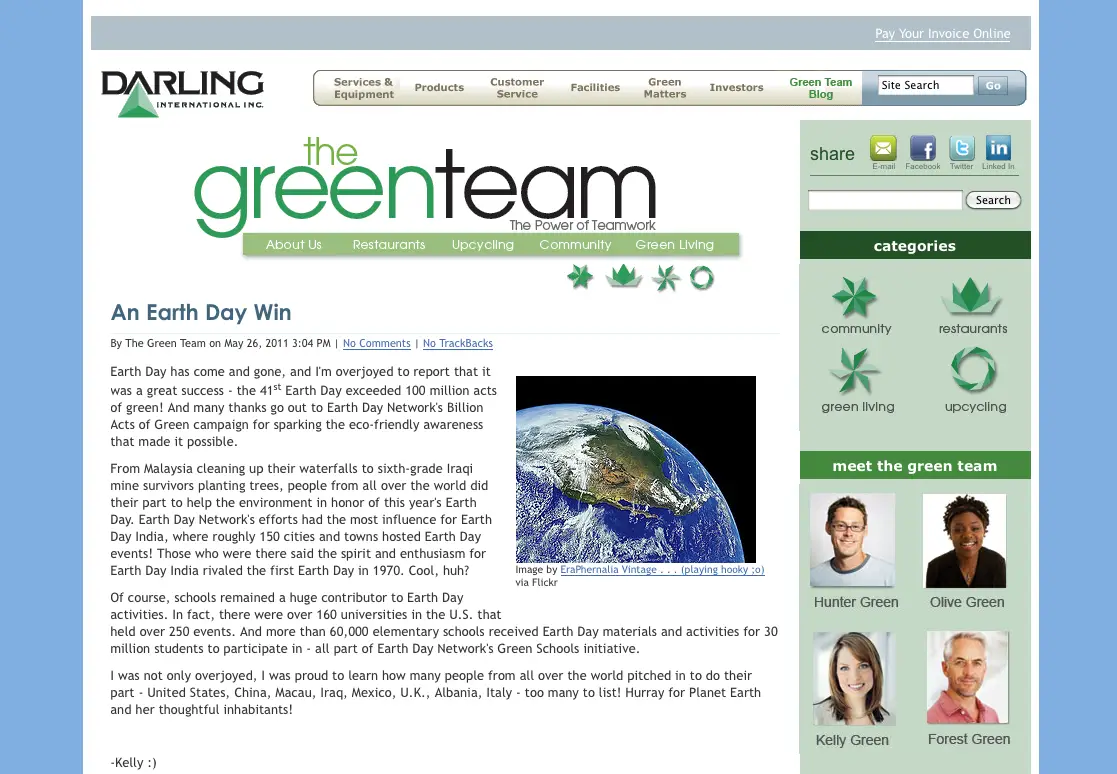Open About Us in the green navigation bar

point(294,245)
